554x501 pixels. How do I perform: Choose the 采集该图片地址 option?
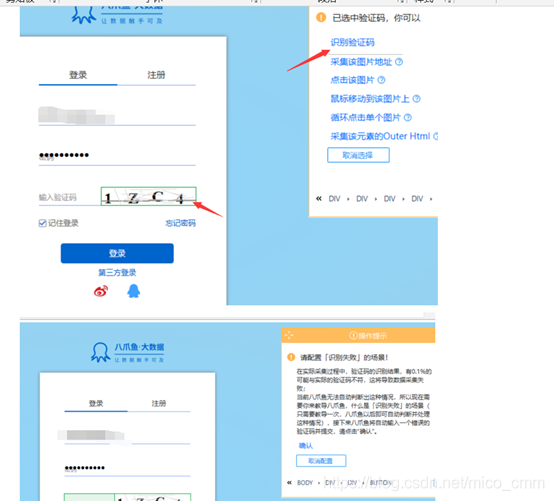coord(361,62)
